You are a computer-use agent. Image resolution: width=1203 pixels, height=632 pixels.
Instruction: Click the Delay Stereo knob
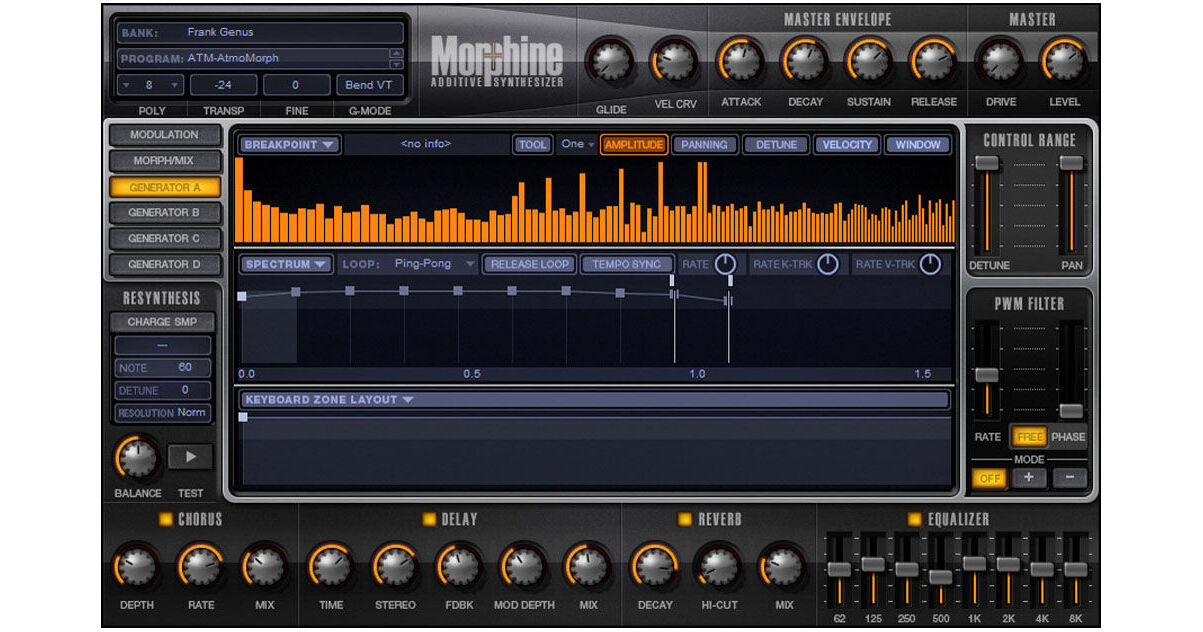395,566
